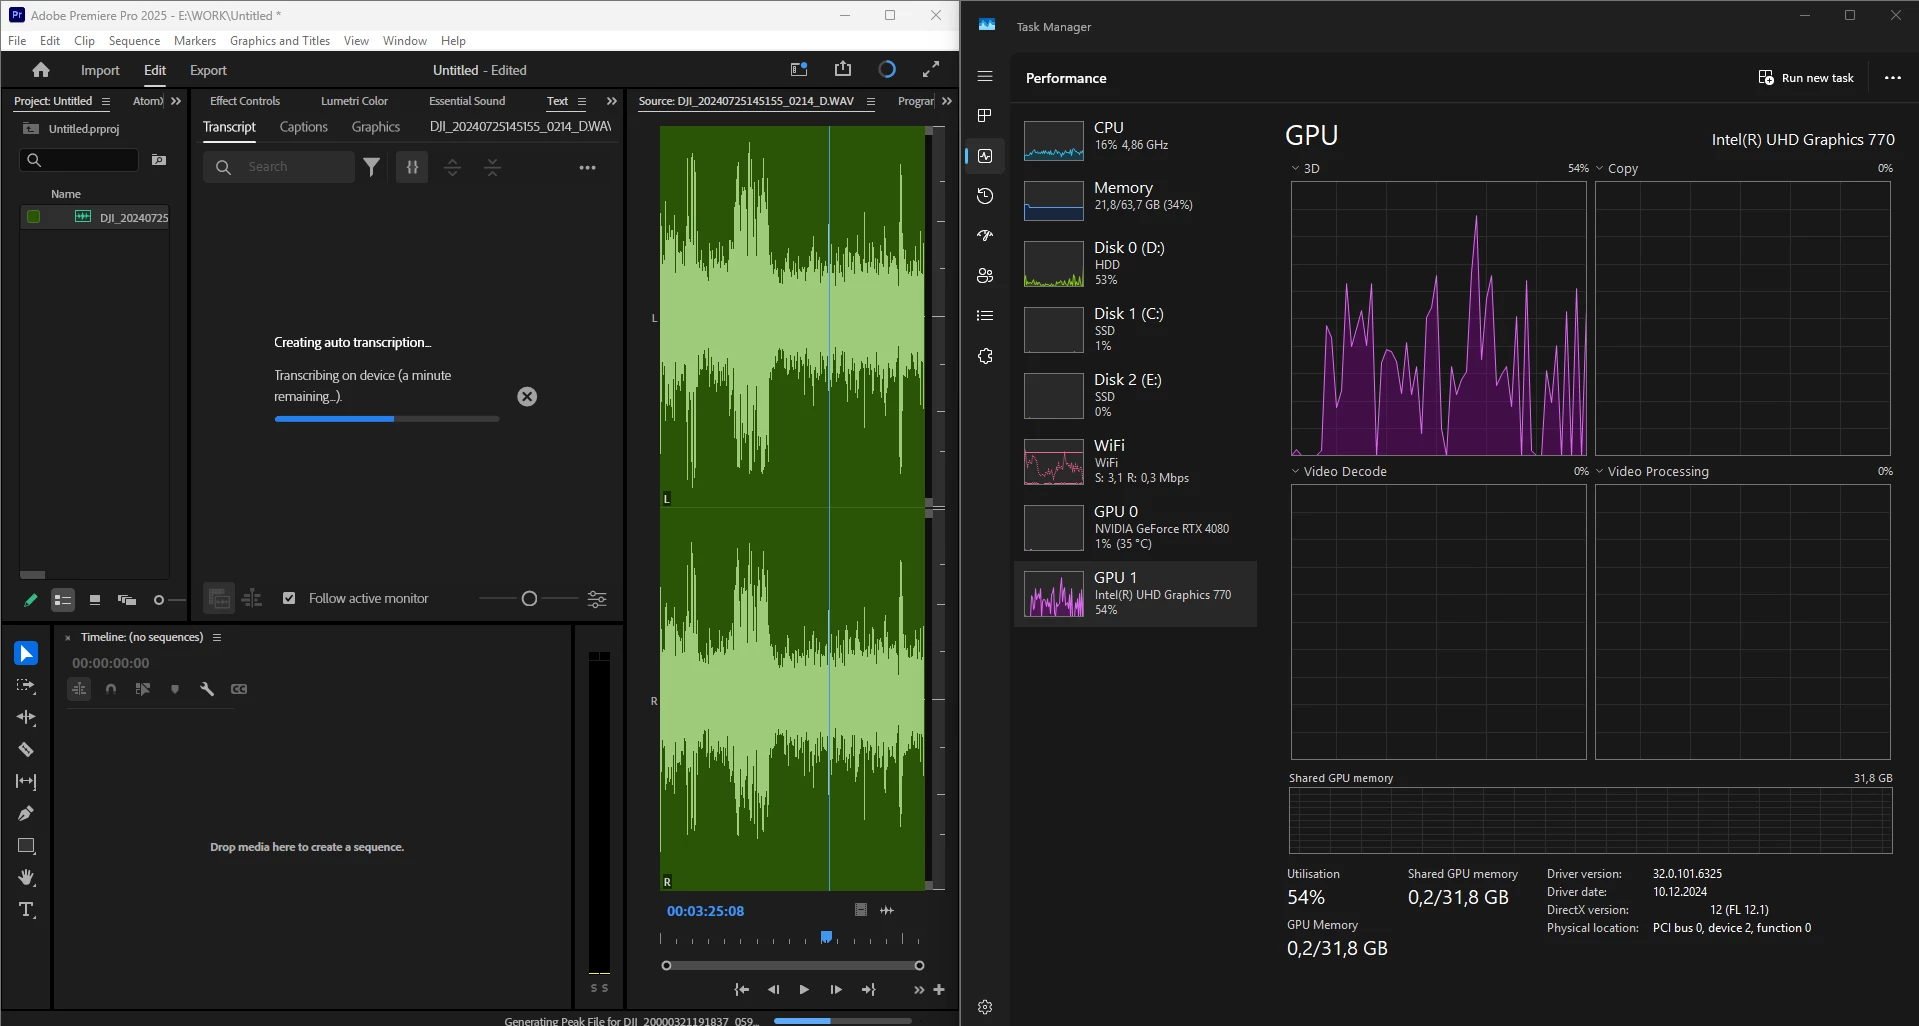Viewport: 1919px width, 1026px height.
Task: Play the source clip
Action: (x=804, y=990)
